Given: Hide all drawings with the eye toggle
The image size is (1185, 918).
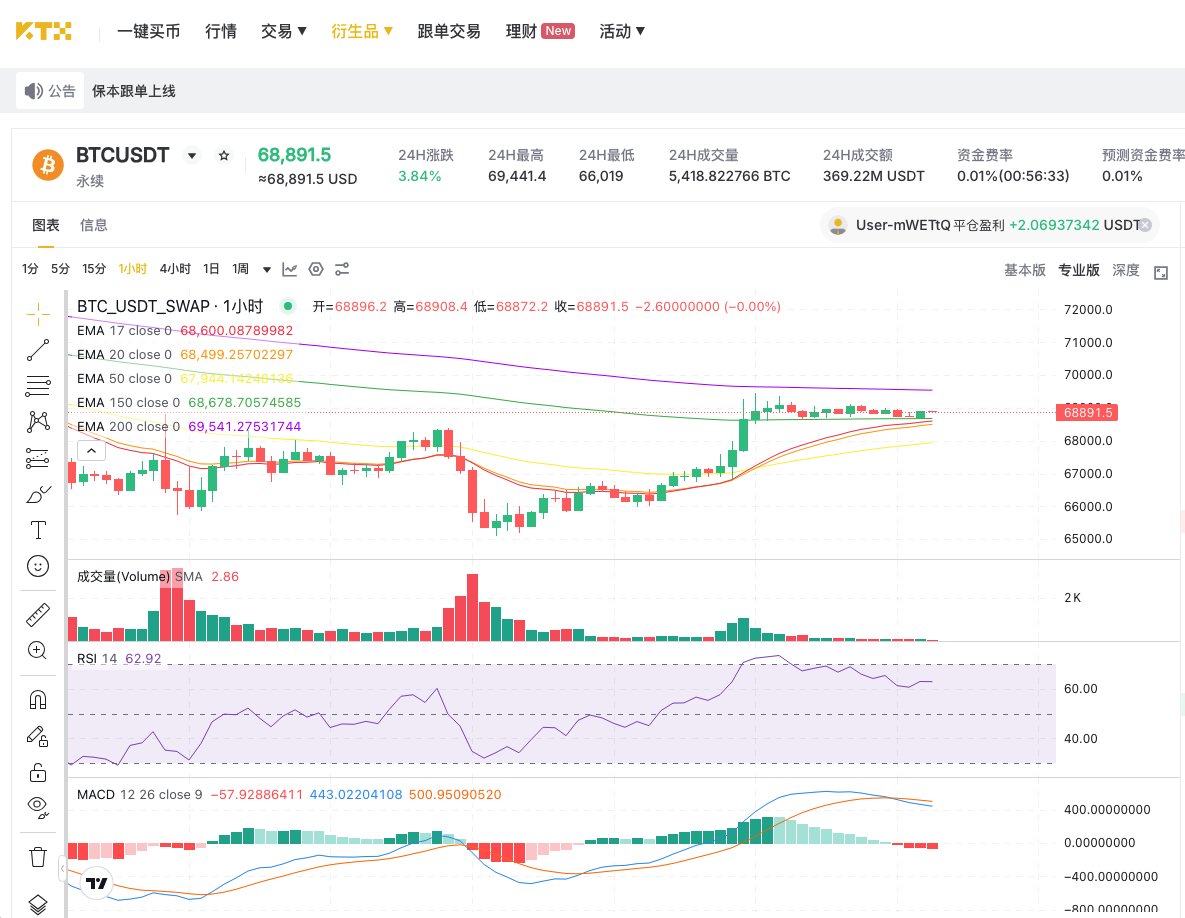Looking at the screenshot, I should [x=38, y=807].
